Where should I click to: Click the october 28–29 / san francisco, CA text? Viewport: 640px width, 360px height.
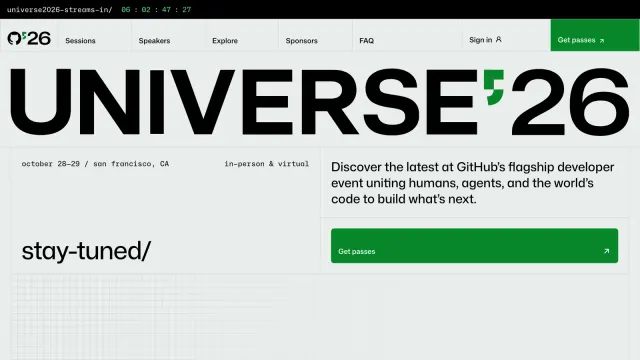95,164
